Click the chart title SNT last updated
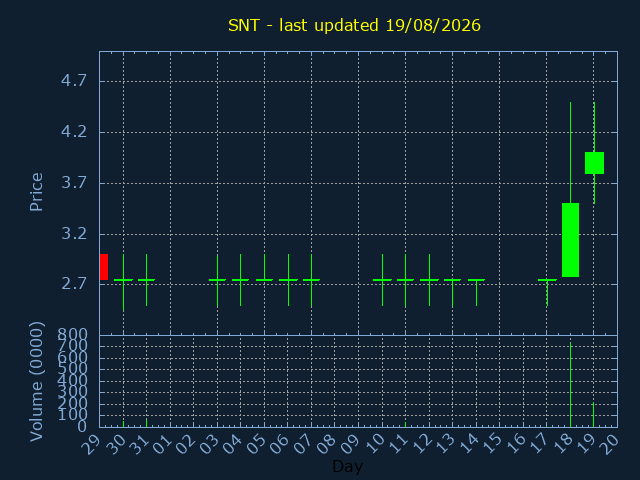640x480 pixels. tap(354, 25)
